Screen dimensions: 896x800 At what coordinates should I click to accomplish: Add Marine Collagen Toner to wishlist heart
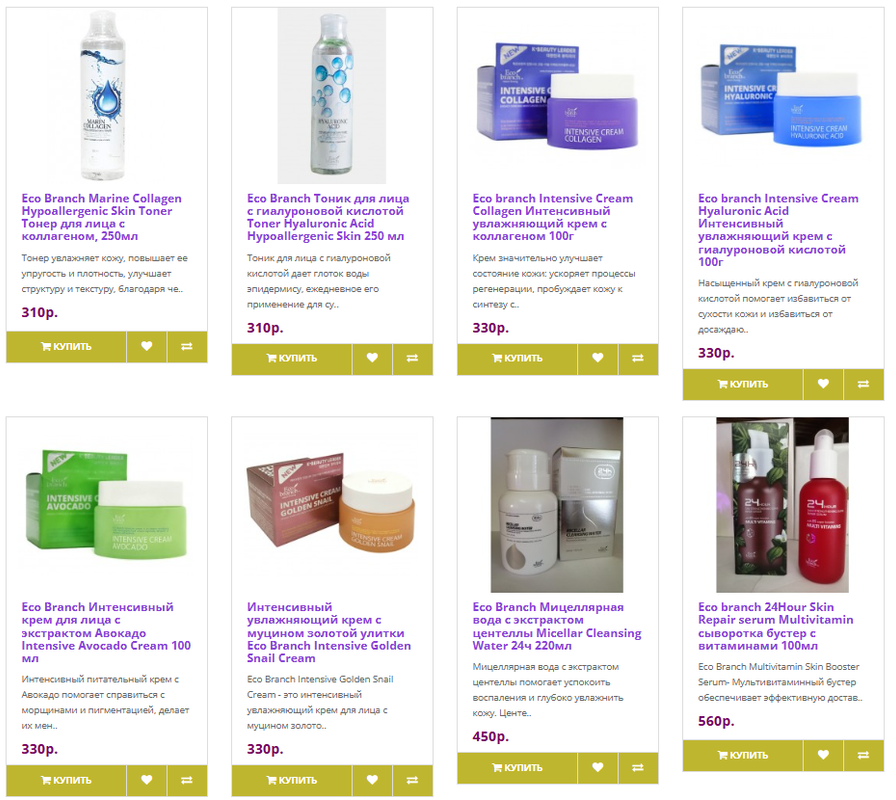tap(147, 347)
